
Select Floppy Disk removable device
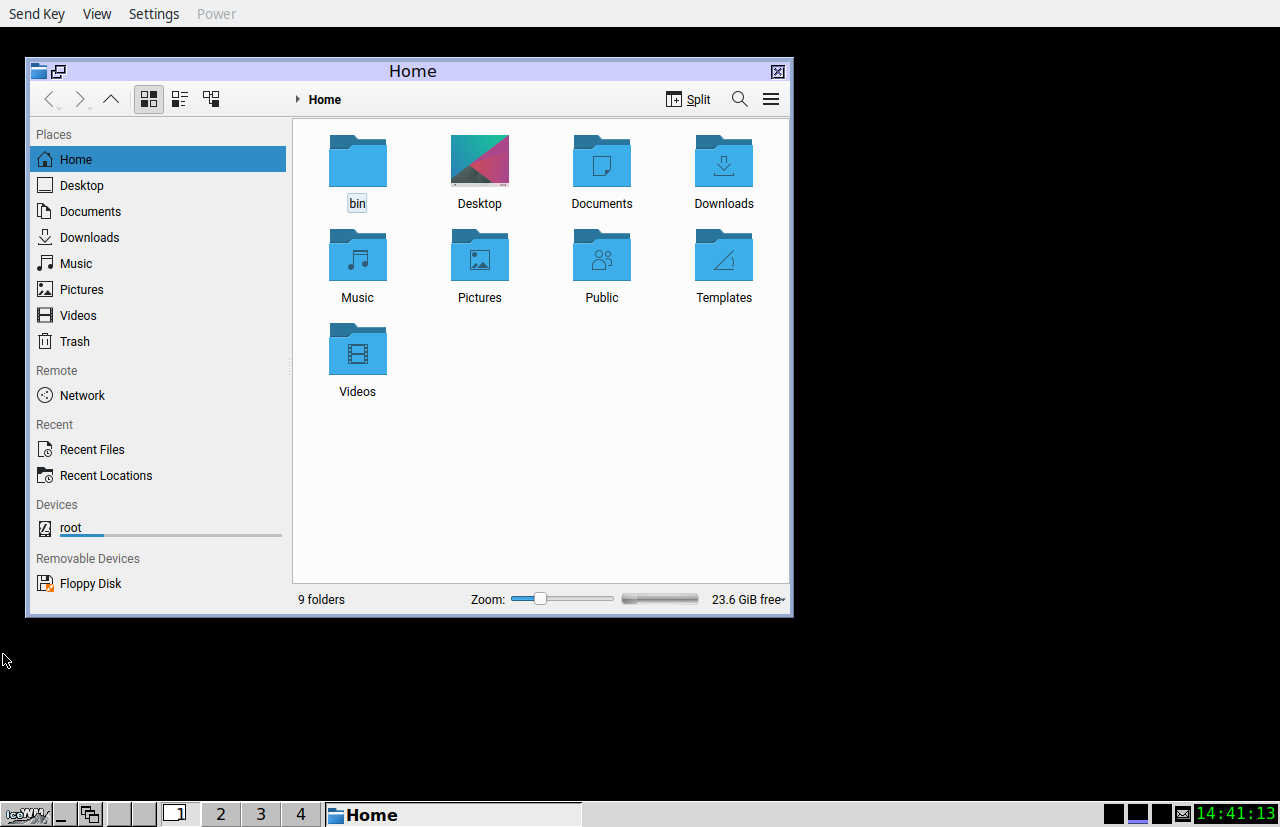158,583
